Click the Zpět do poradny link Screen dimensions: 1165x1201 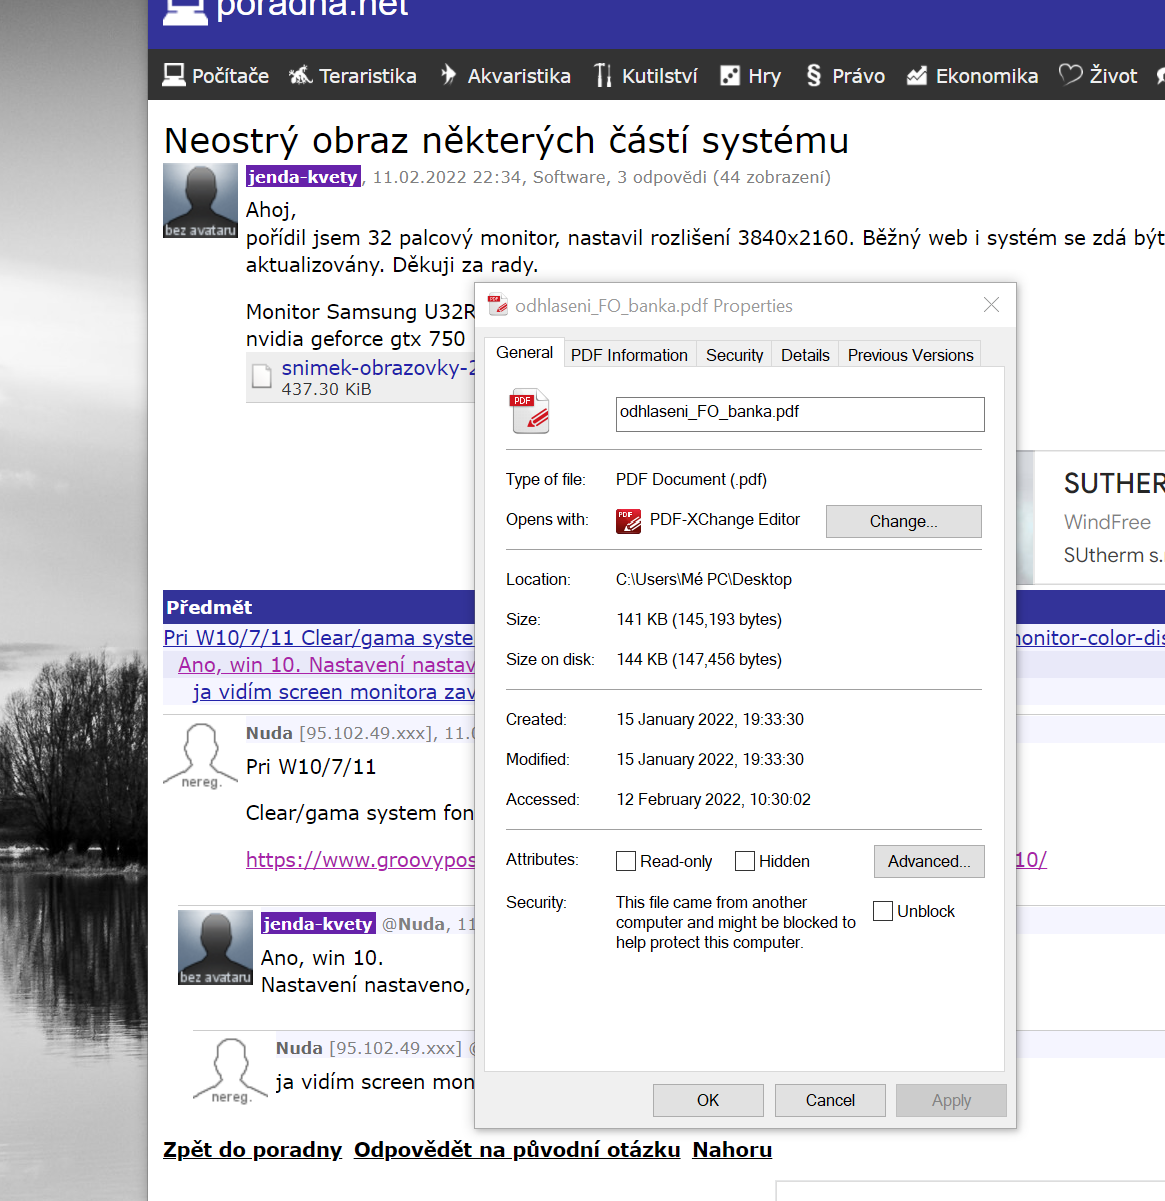(252, 1150)
